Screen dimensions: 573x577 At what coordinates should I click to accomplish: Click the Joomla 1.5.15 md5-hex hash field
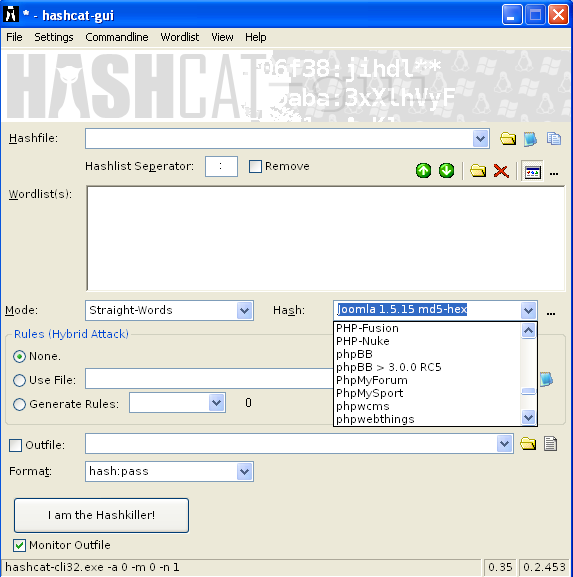[427, 310]
